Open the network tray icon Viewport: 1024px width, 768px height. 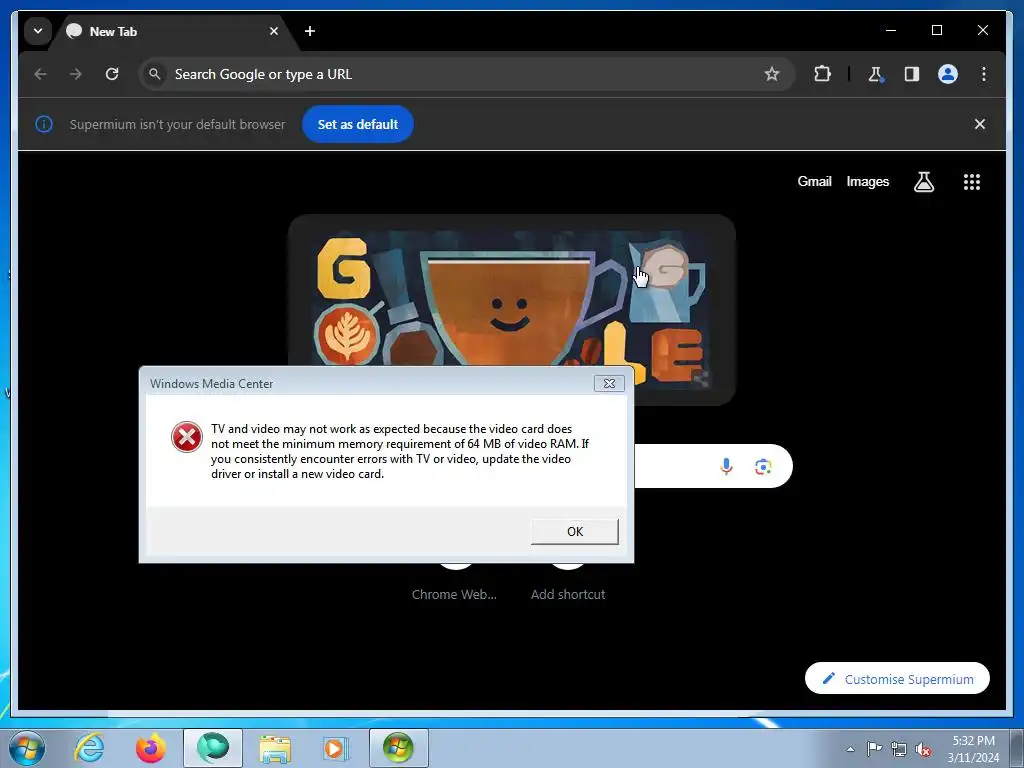coord(899,749)
